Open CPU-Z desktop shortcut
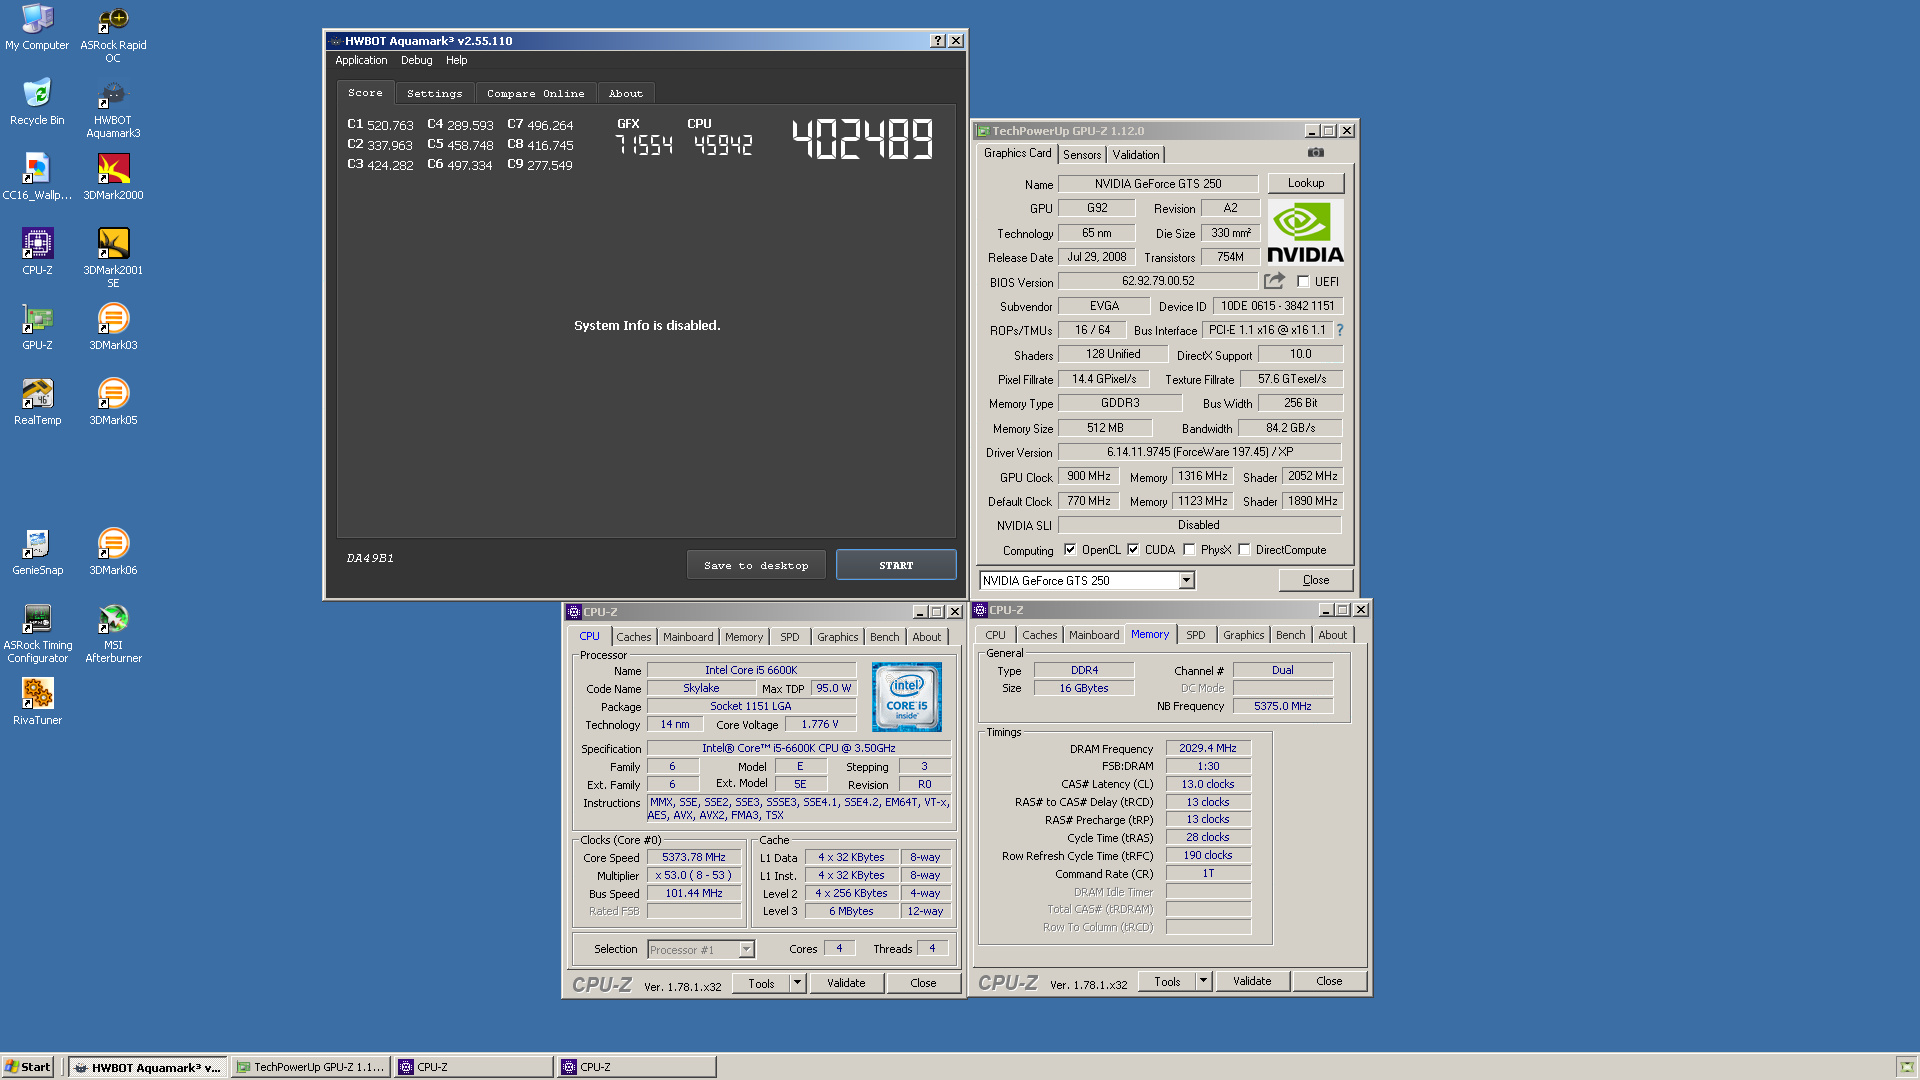This screenshot has height=1080, width=1920. point(37,252)
